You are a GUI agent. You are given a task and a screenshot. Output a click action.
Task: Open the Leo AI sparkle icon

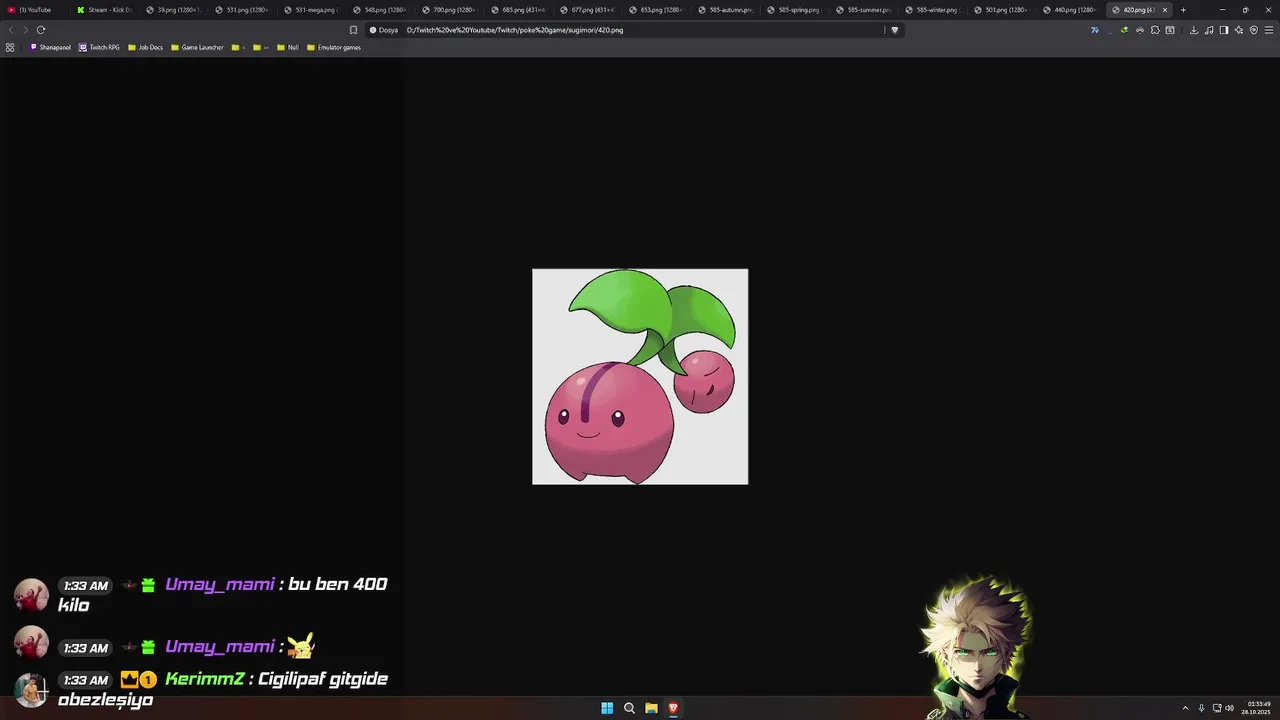click(1239, 30)
